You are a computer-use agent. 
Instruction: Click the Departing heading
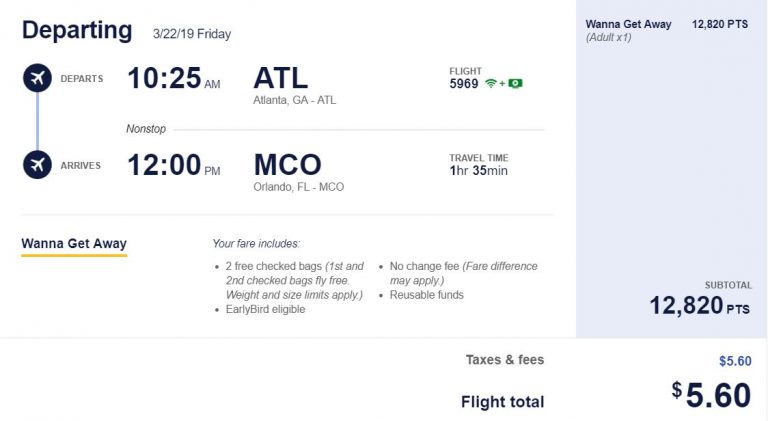77,31
